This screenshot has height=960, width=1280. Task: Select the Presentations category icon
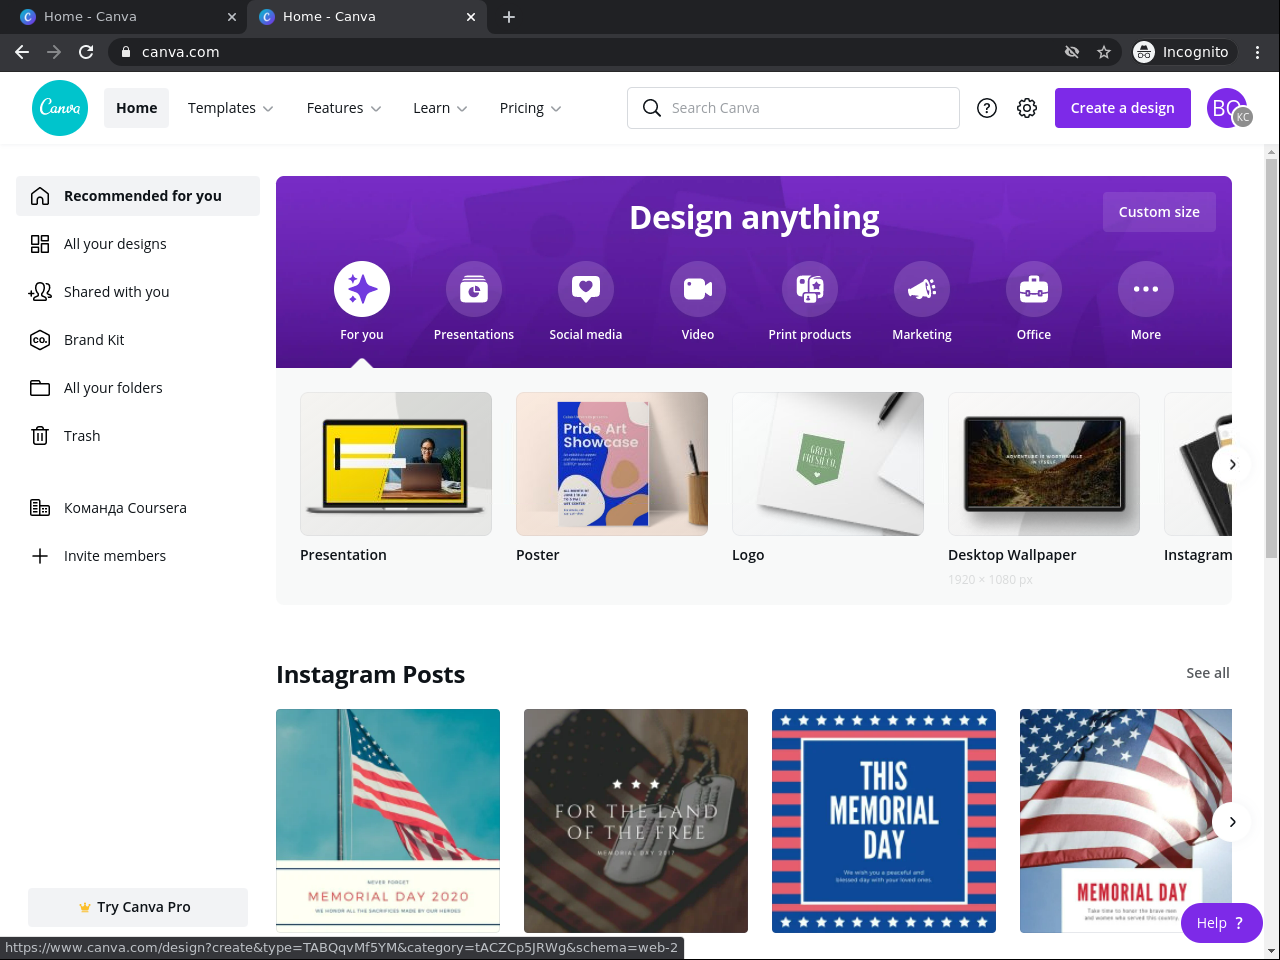474,289
